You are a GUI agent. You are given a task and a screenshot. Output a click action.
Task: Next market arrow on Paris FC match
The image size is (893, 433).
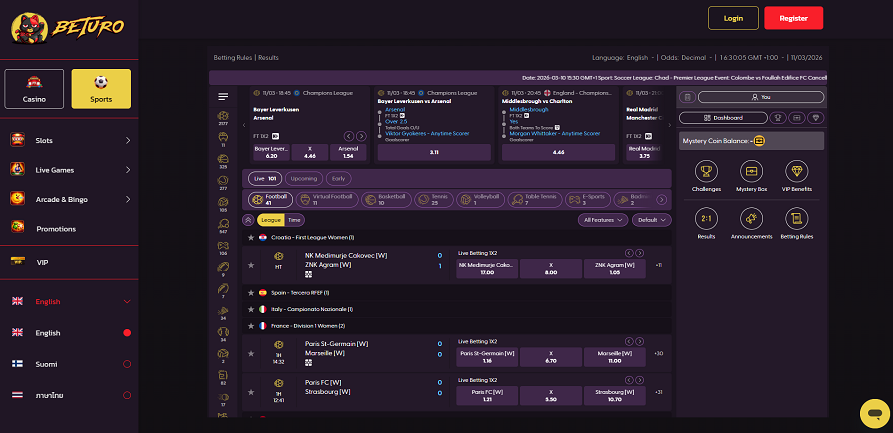[640, 380]
